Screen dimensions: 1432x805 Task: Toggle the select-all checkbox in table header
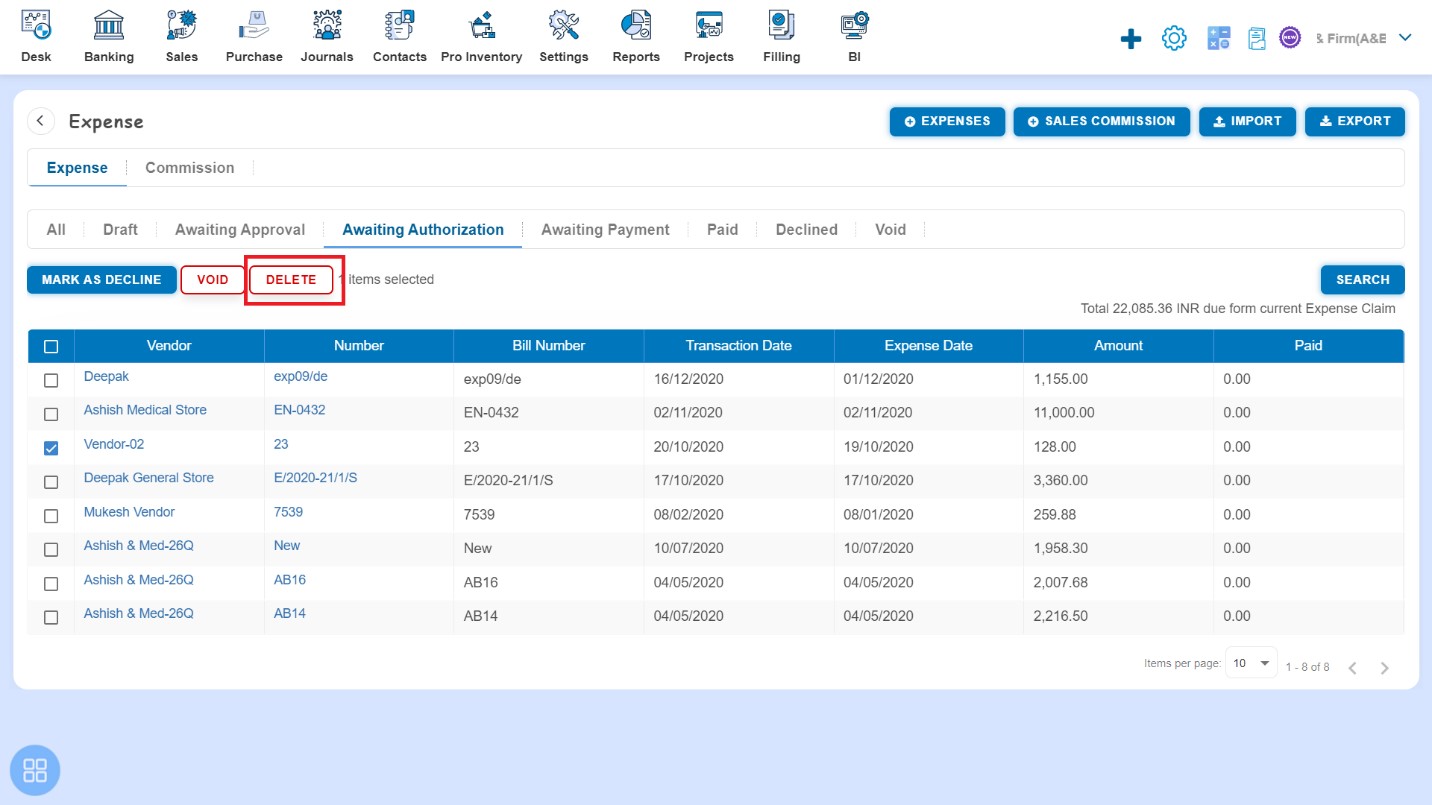tap(51, 346)
